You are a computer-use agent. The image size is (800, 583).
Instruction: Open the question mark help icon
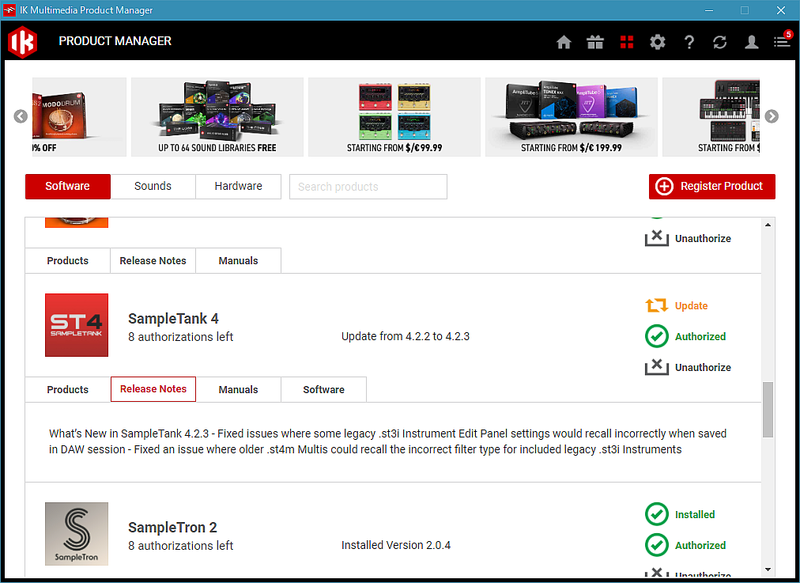tap(689, 42)
